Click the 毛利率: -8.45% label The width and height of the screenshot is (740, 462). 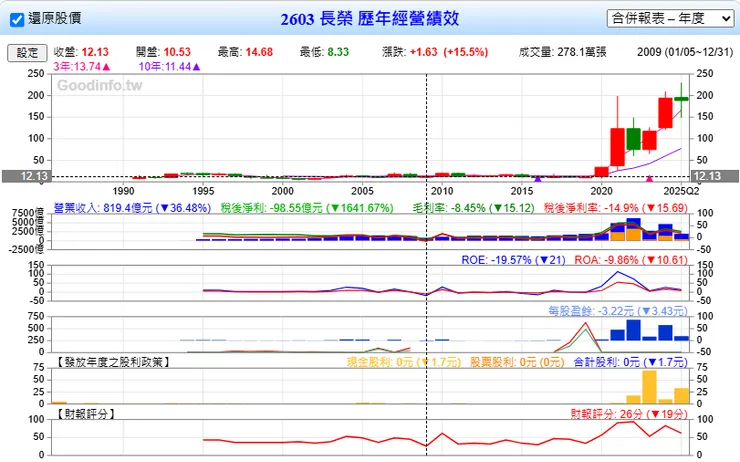[473, 208]
